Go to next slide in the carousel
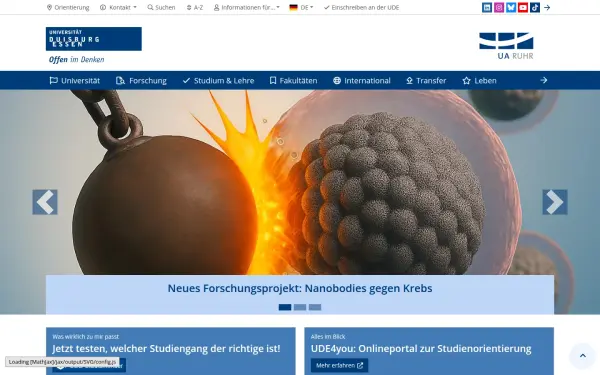600x375 pixels. [x=555, y=202]
